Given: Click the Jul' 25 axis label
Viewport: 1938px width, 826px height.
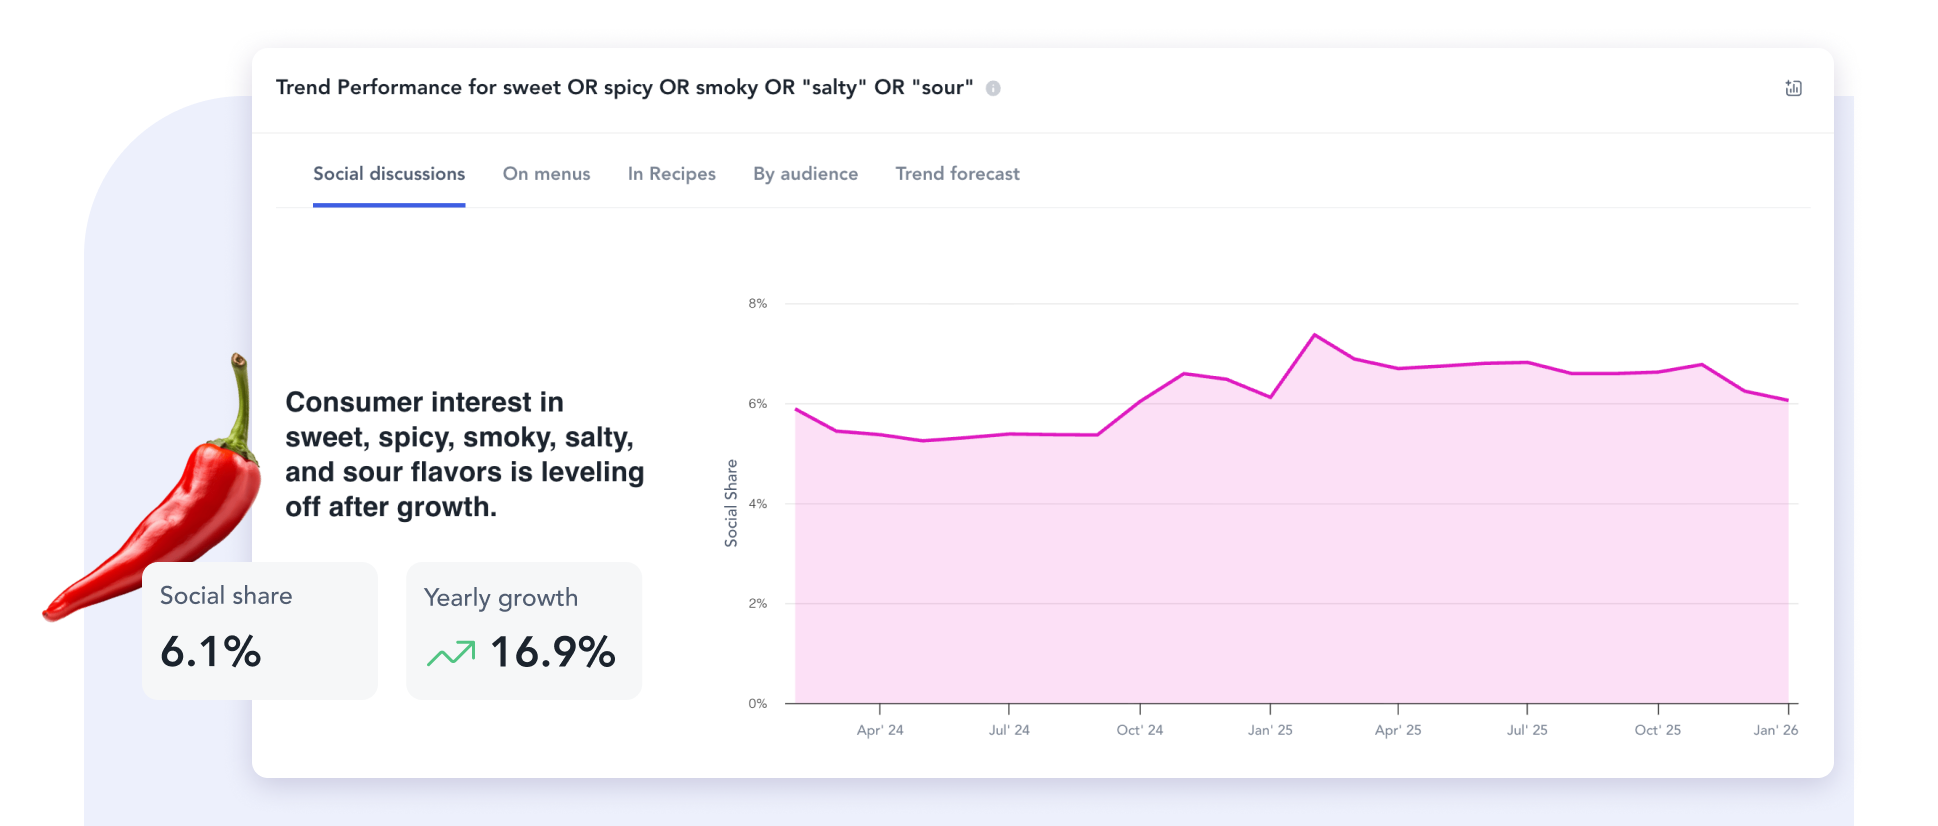Looking at the screenshot, I should coord(1527,730).
